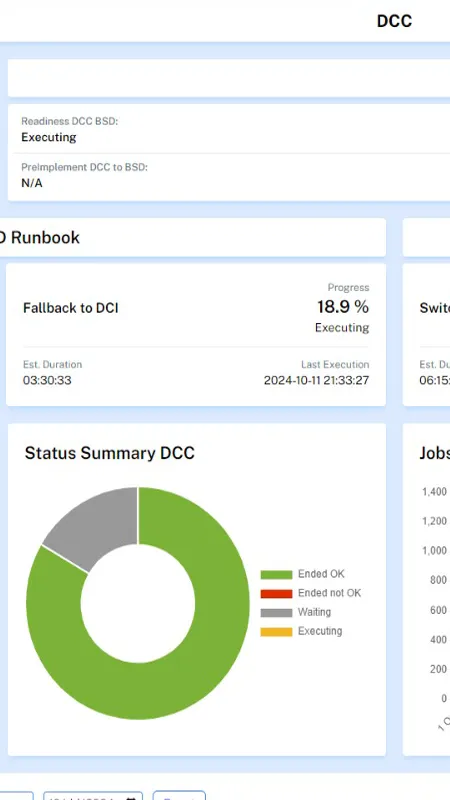
Task: Toggle the Executing legend label
Action: click(x=320, y=631)
